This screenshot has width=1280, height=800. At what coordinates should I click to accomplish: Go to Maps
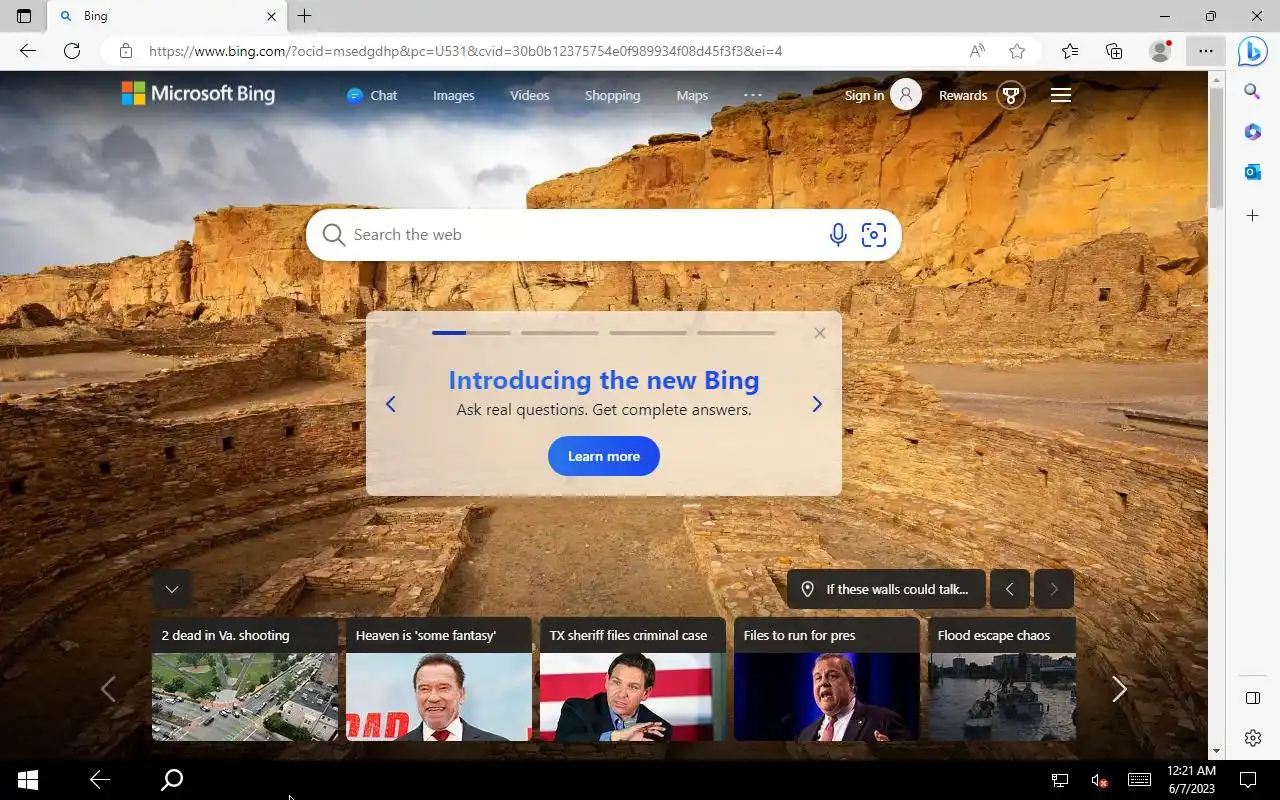[692, 95]
